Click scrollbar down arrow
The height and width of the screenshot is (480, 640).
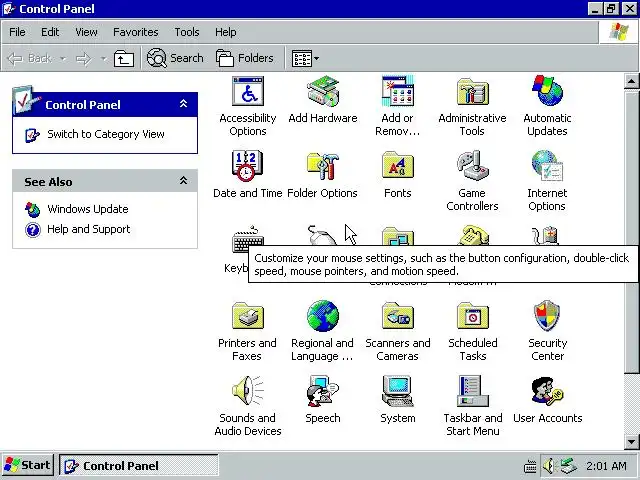(631, 441)
